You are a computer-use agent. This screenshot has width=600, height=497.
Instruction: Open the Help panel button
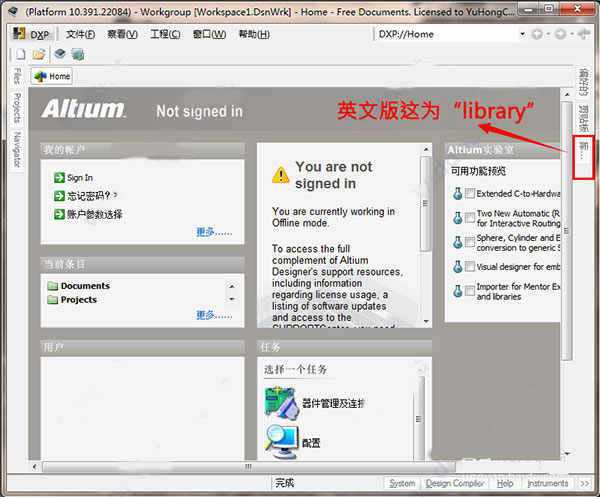[505, 483]
